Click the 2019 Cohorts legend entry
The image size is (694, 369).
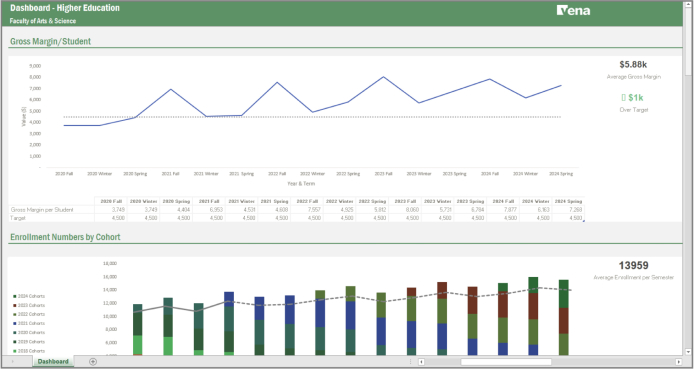click(x=29, y=342)
